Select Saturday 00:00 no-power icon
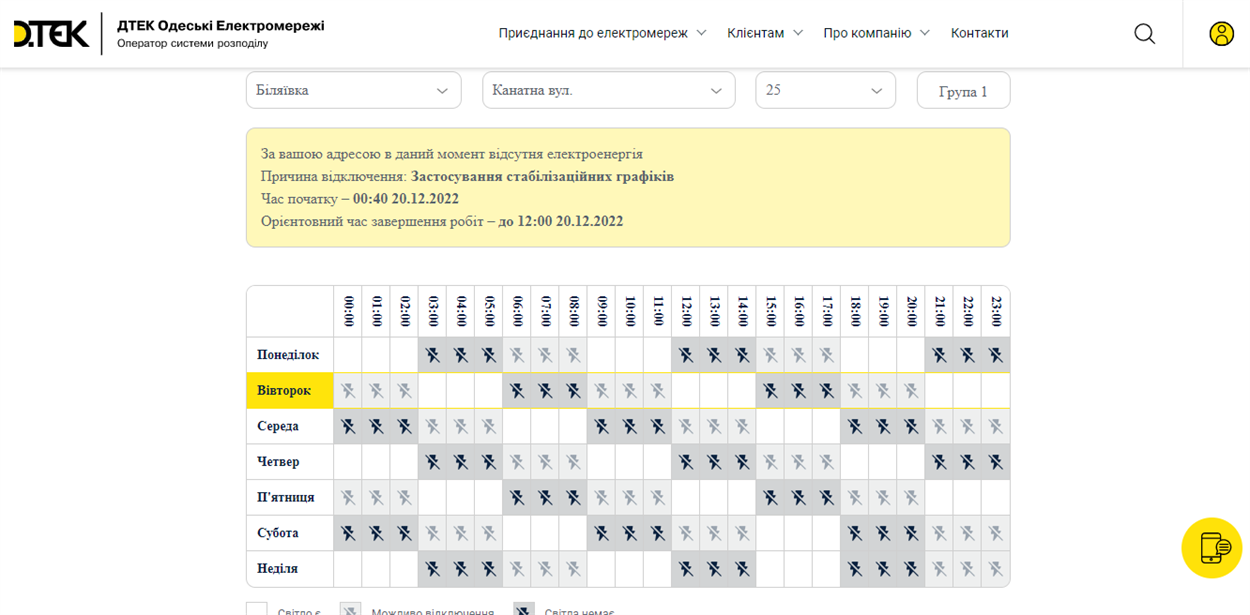 tap(348, 533)
